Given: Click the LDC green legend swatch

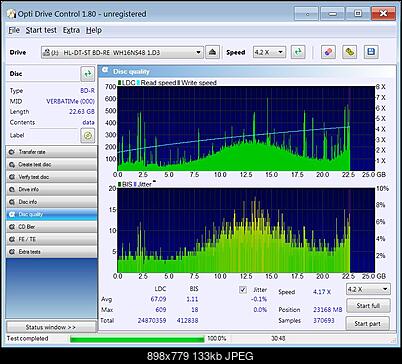Looking at the screenshot, I should coord(119,82).
